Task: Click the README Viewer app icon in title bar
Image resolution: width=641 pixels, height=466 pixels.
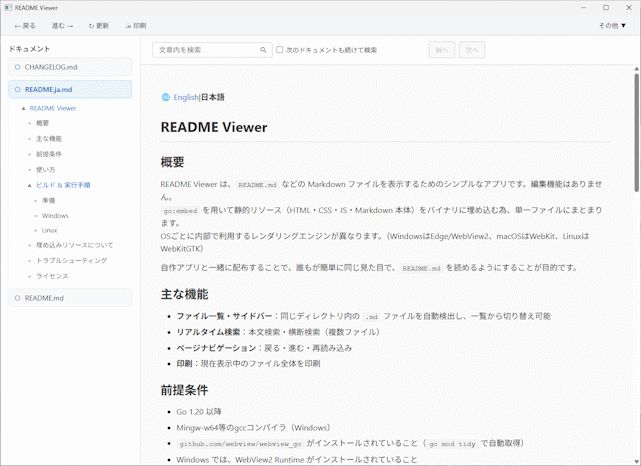Action: coord(8,7)
